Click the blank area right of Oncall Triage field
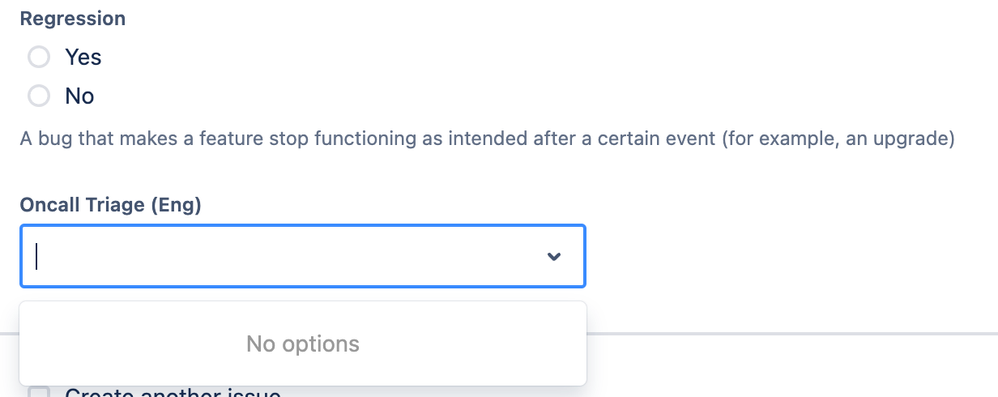 789,256
